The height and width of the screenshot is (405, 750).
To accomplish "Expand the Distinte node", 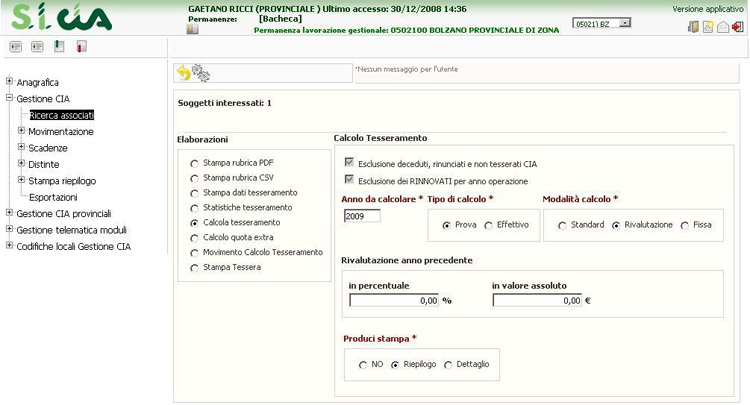I will 21,163.
